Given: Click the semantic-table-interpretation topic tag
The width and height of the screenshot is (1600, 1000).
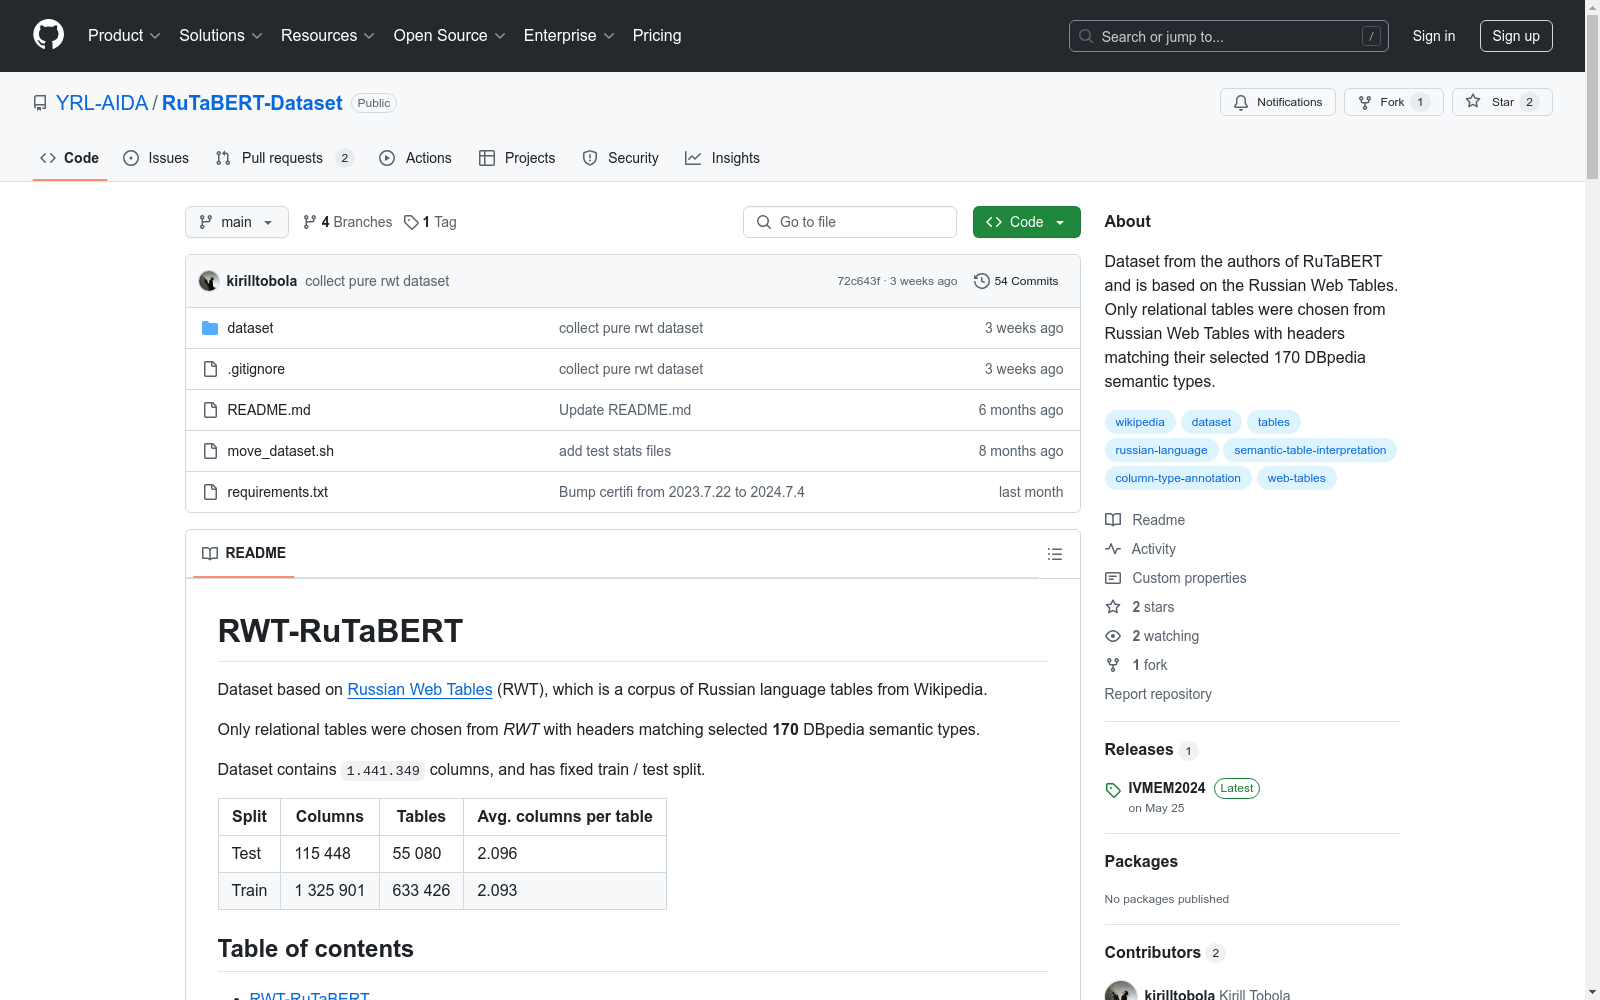Looking at the screenshot, I should coord(1310,450).
